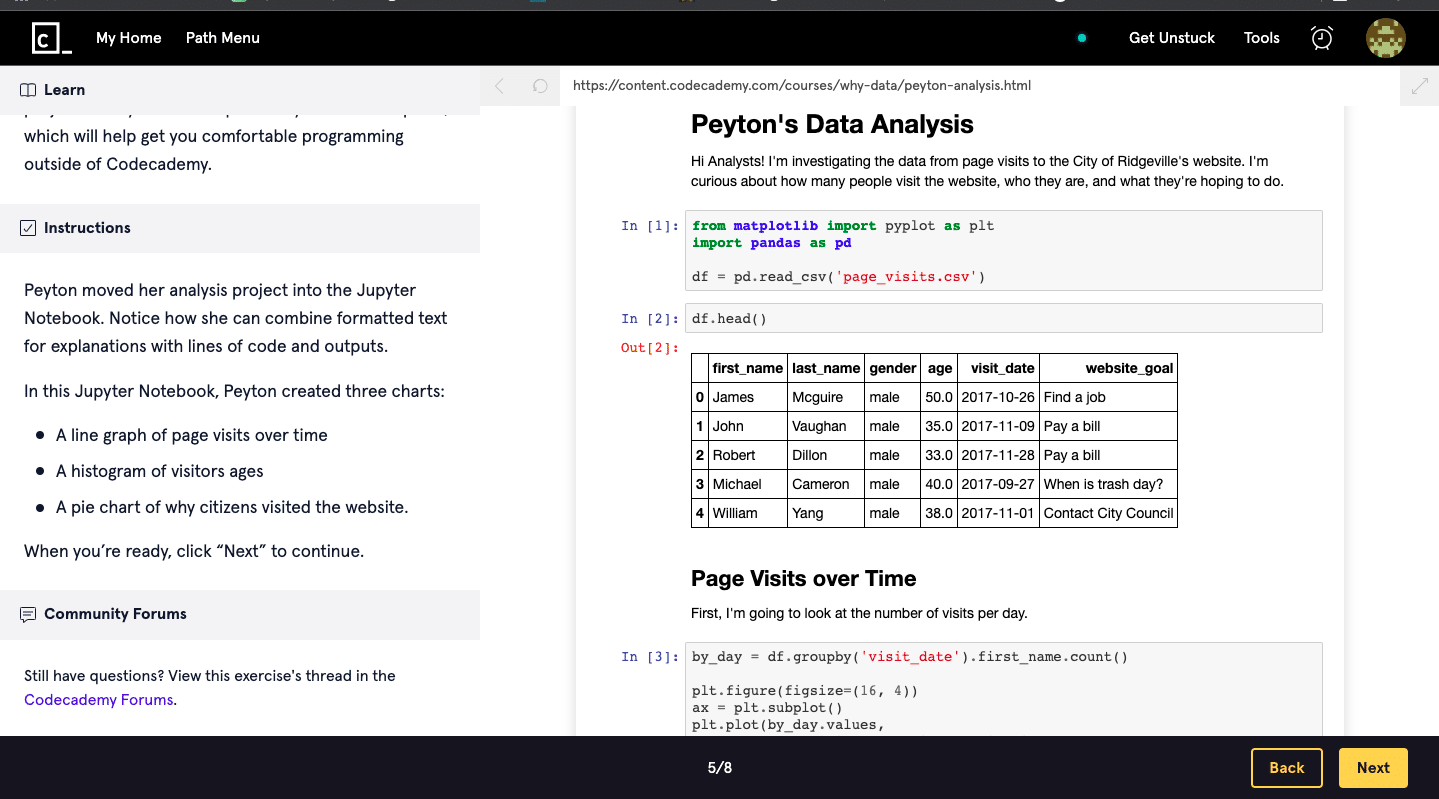Expand the notebook to full screen
1439x799 pixels.
click(x=1419, y=86)
